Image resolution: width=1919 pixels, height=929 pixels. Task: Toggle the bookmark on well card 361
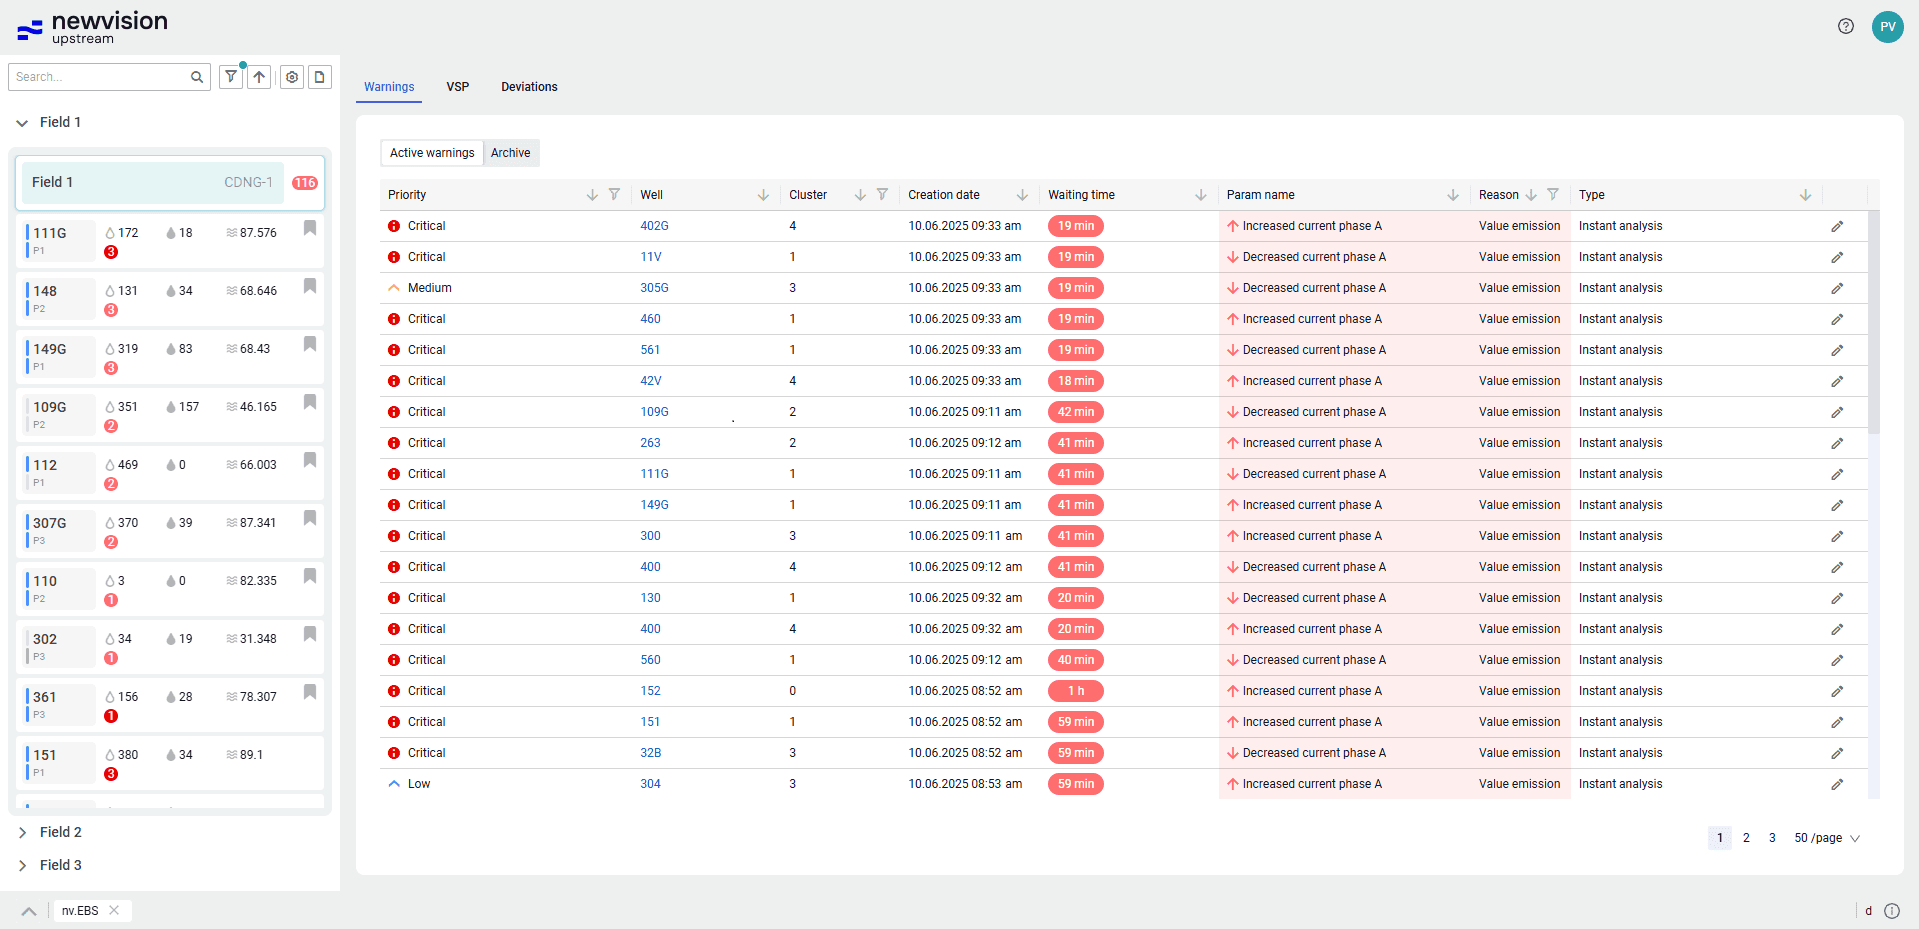point(310,692)
